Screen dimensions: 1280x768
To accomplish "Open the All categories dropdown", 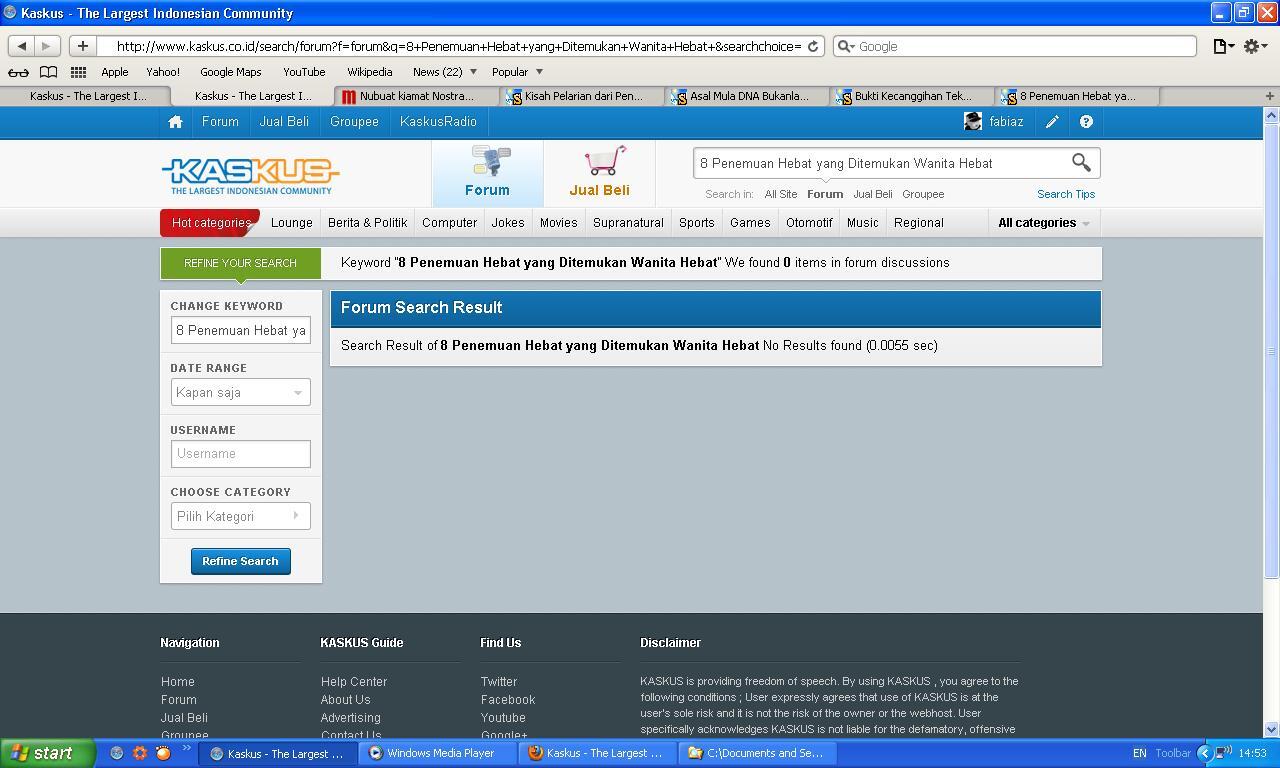I will (x=1043, y=223).
